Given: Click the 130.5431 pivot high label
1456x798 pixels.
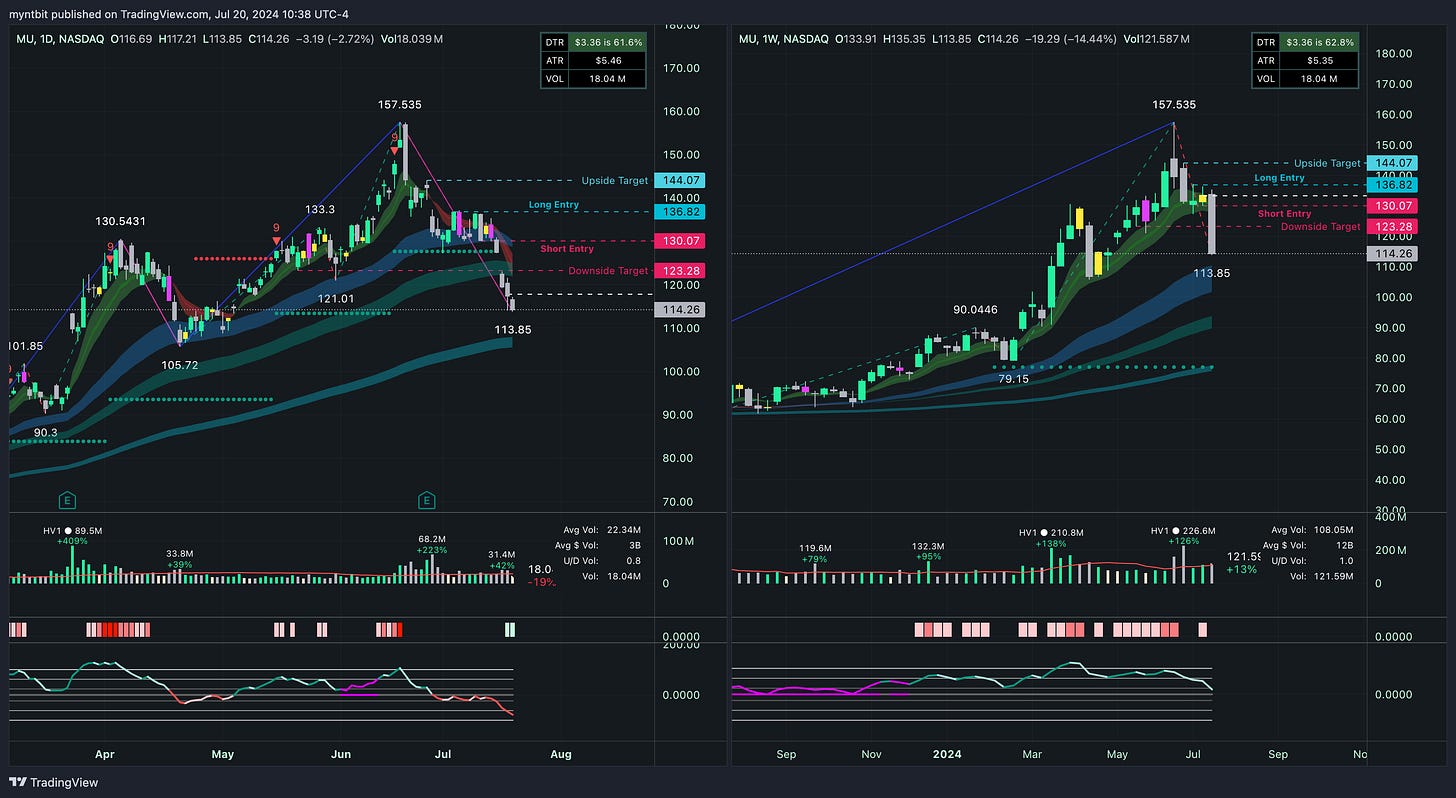Looking at the screenshot, I should pos(122,220).
